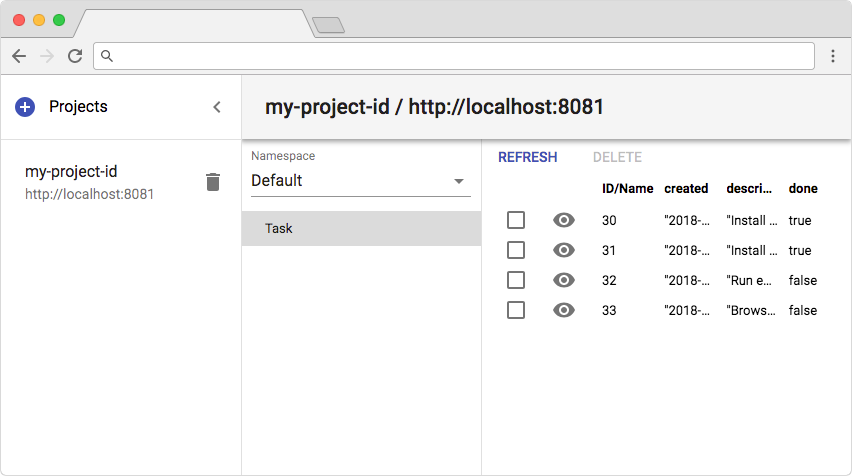Click the DELETE button
This screenshot has height=476, width=852.
point(617,157)
